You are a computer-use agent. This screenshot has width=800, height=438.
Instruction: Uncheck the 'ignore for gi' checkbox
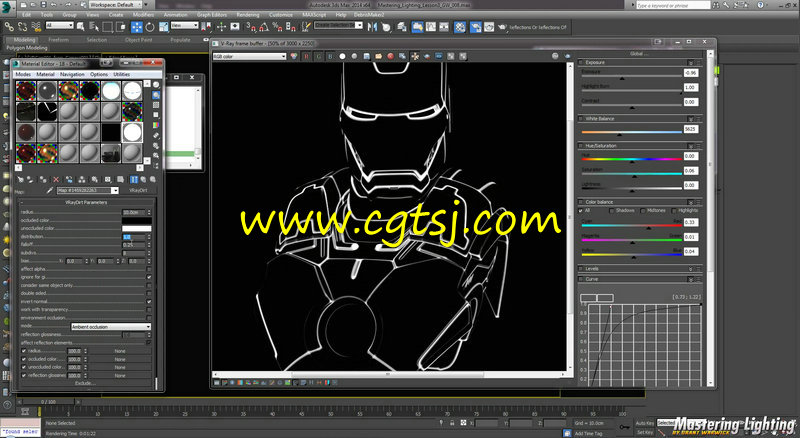(149, 277)
